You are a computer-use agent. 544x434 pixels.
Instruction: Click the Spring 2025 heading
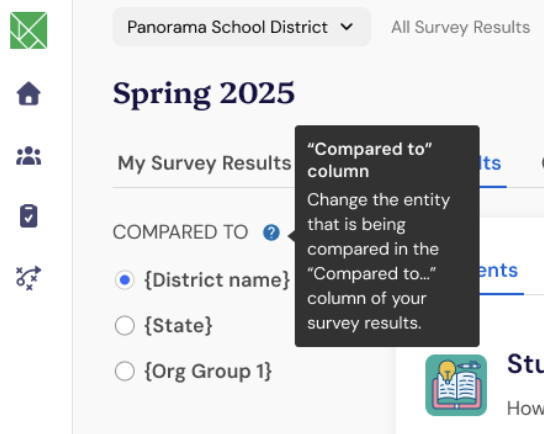click(x=204, y=93)
